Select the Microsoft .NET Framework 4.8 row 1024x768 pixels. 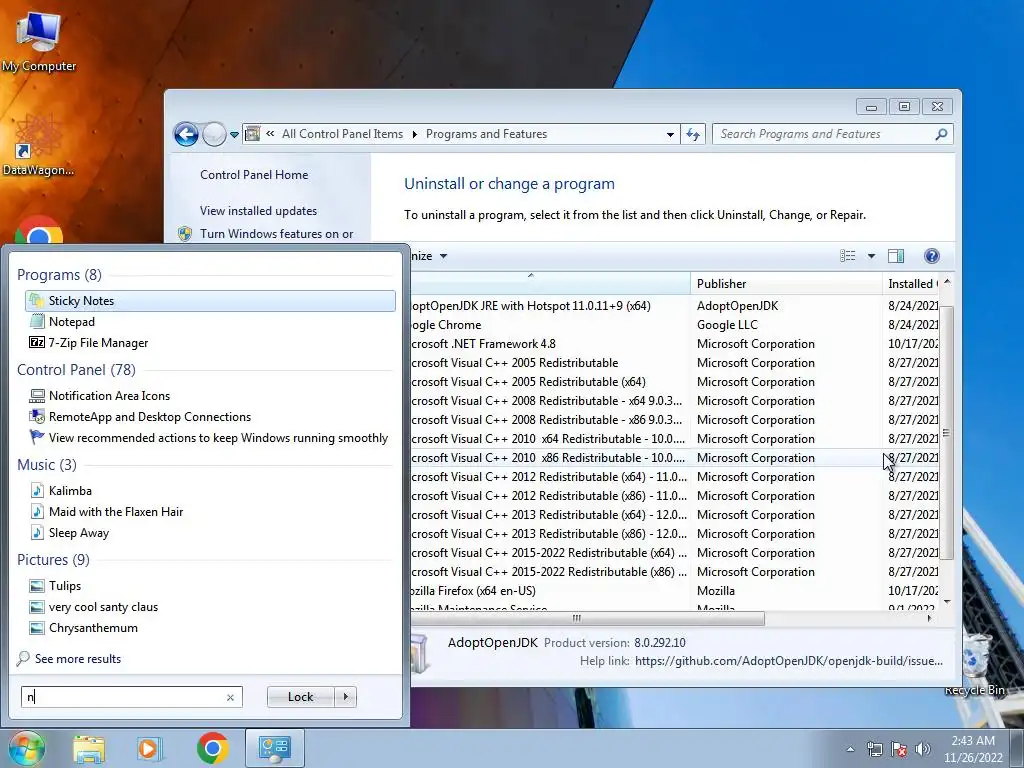675,344
